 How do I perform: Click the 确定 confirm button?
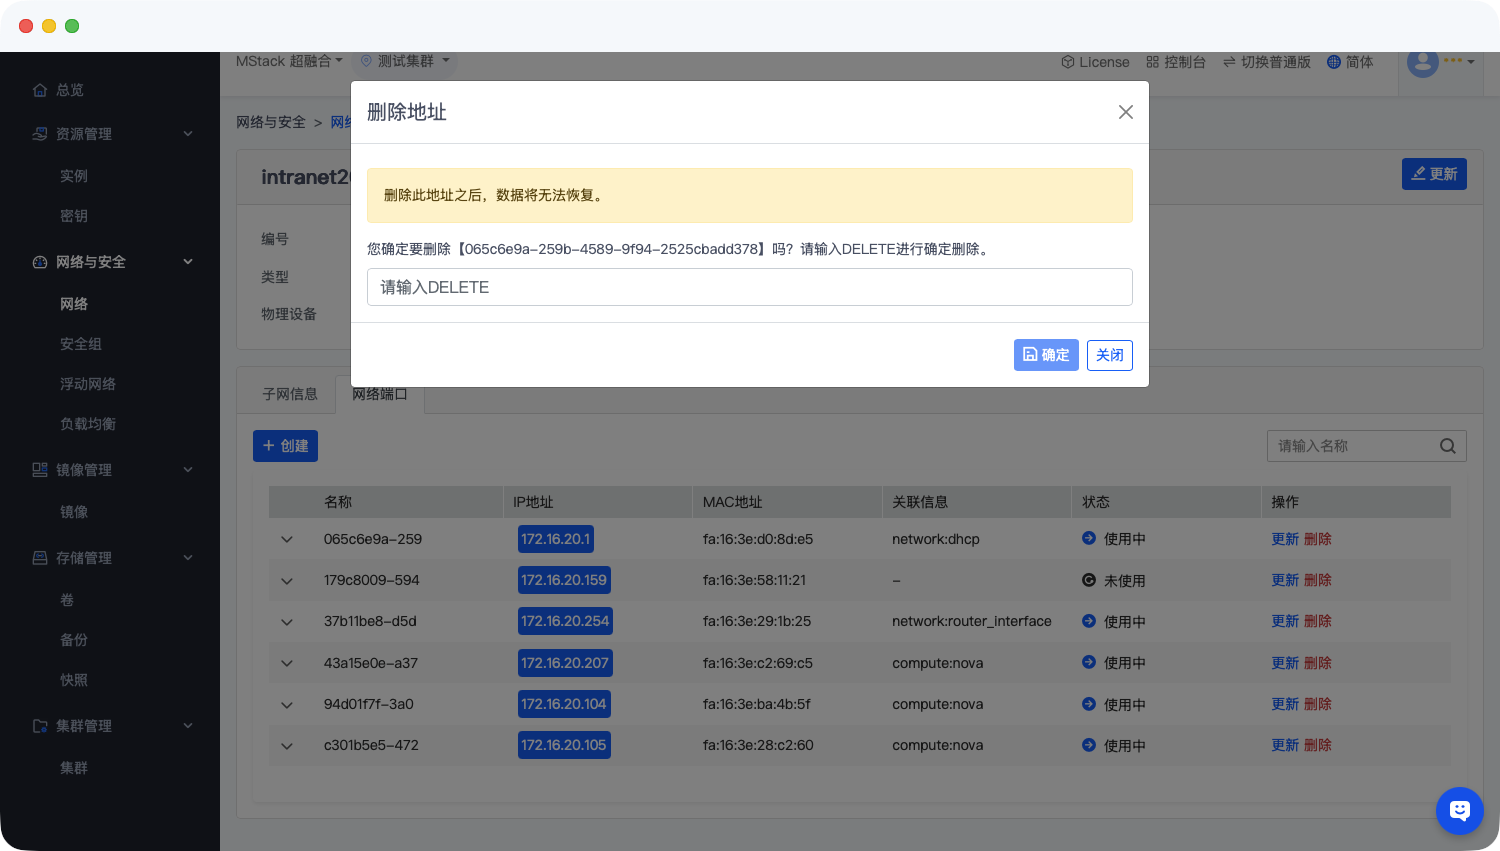[1046, 355]
